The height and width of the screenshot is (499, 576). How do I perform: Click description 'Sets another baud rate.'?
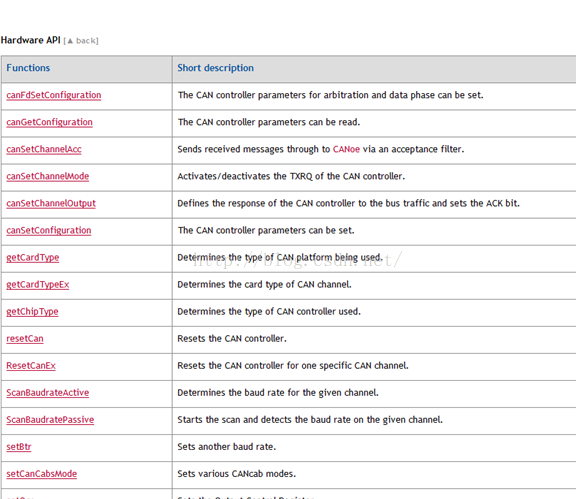coord(226,447)
